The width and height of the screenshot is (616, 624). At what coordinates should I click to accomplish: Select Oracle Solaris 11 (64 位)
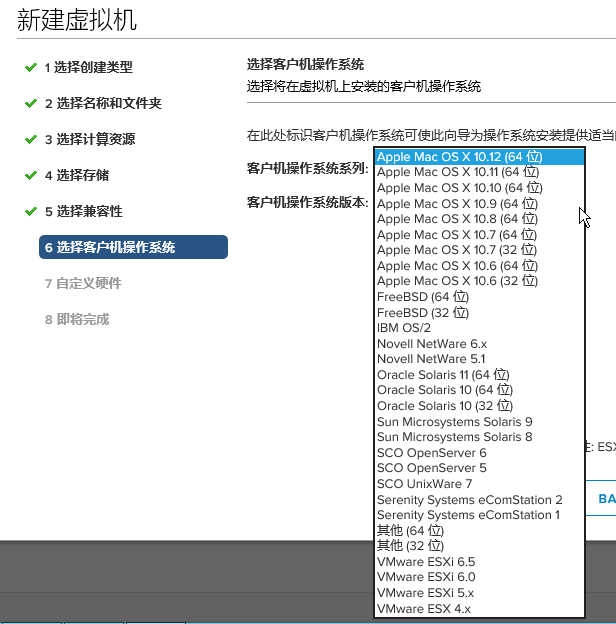pos(480,375)
